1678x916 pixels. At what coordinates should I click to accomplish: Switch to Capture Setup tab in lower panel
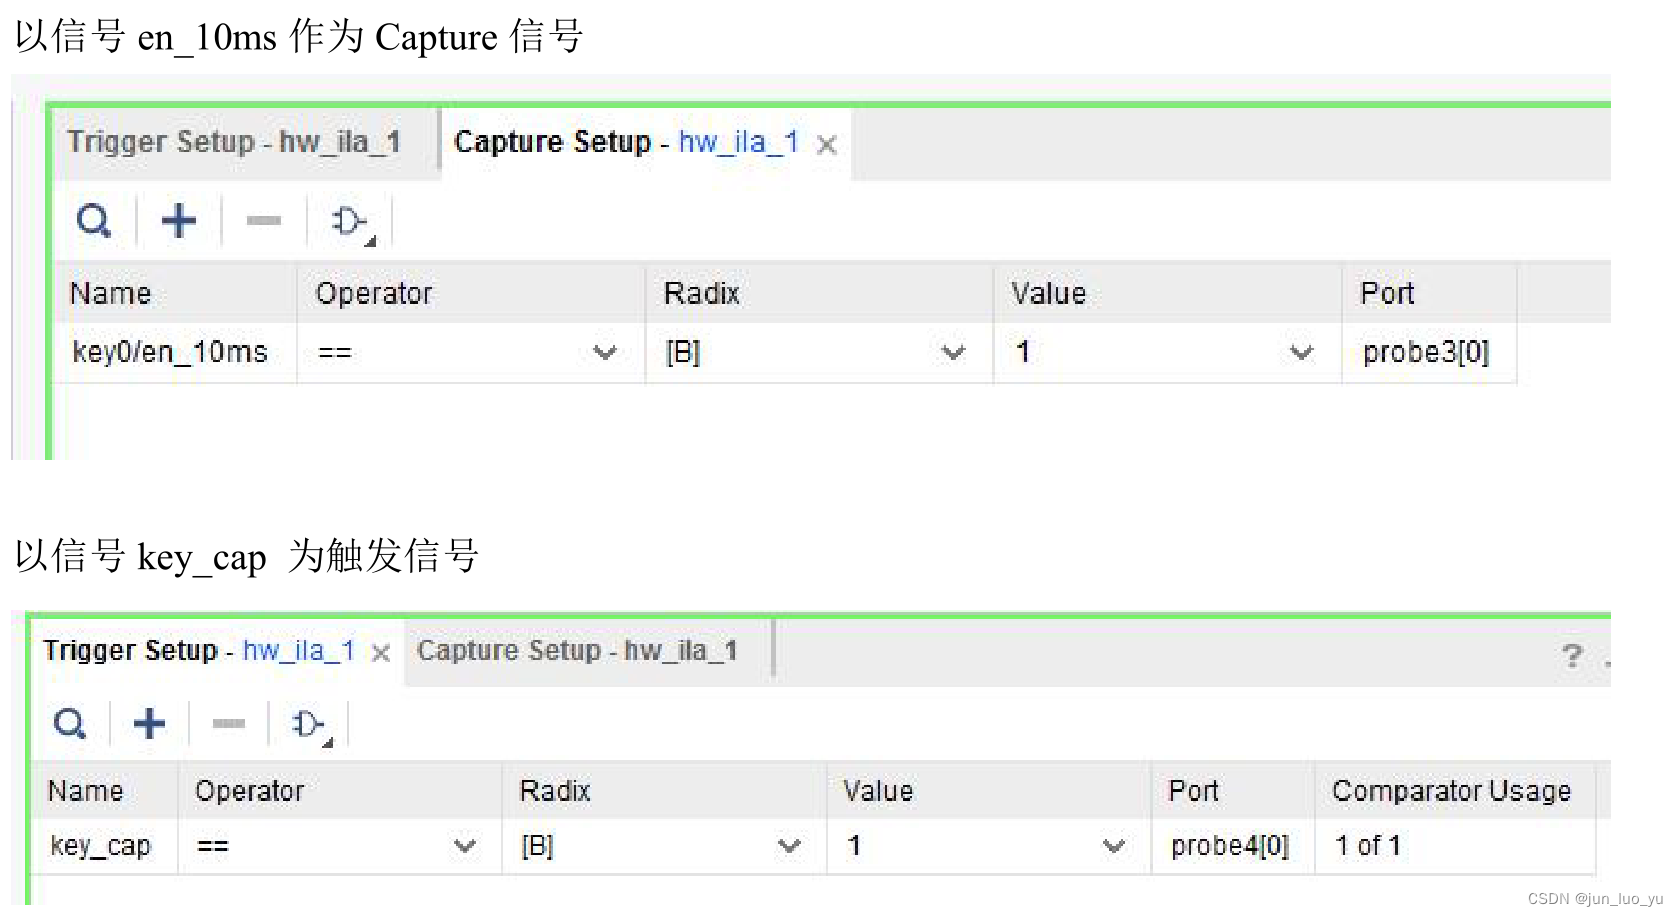coord(577,651)
